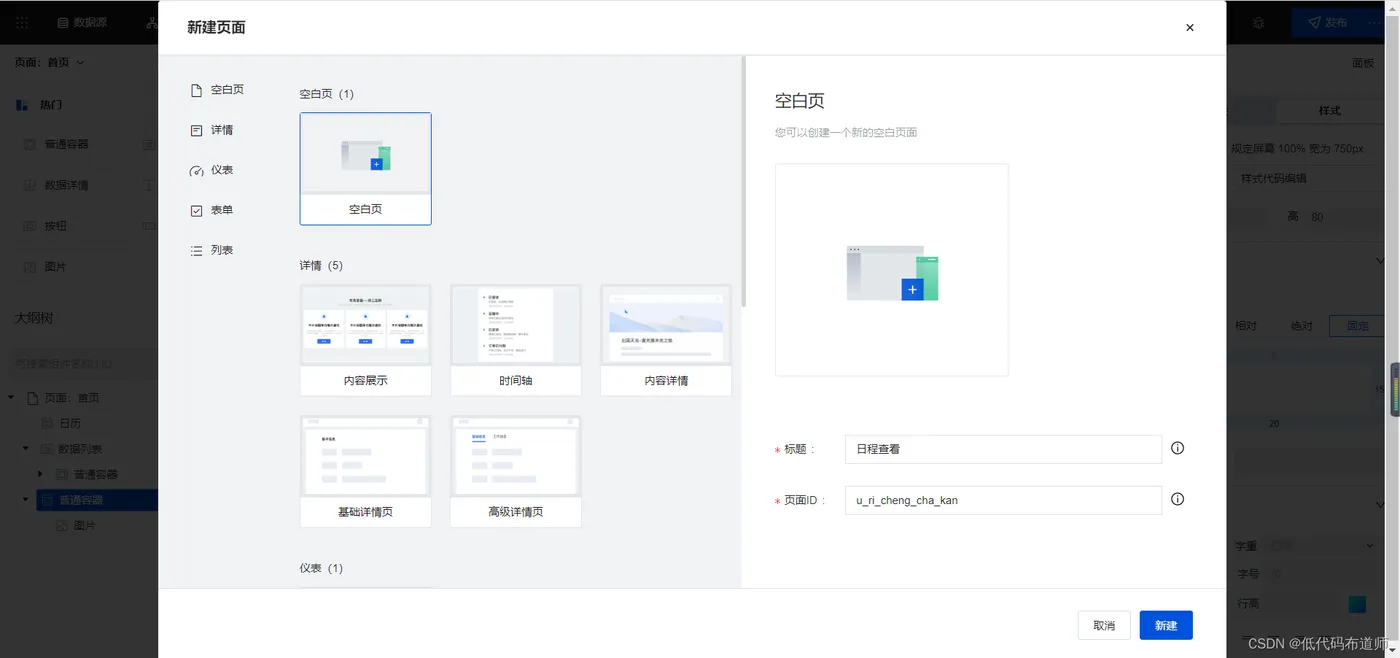The width and height of the screenshot is (1400, 658).
Task: Choose the 时间轴 template
Action: pos(516,340)
